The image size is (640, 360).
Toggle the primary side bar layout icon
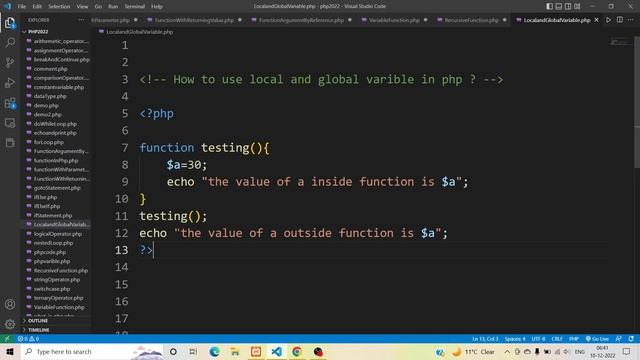coord(549,6)
